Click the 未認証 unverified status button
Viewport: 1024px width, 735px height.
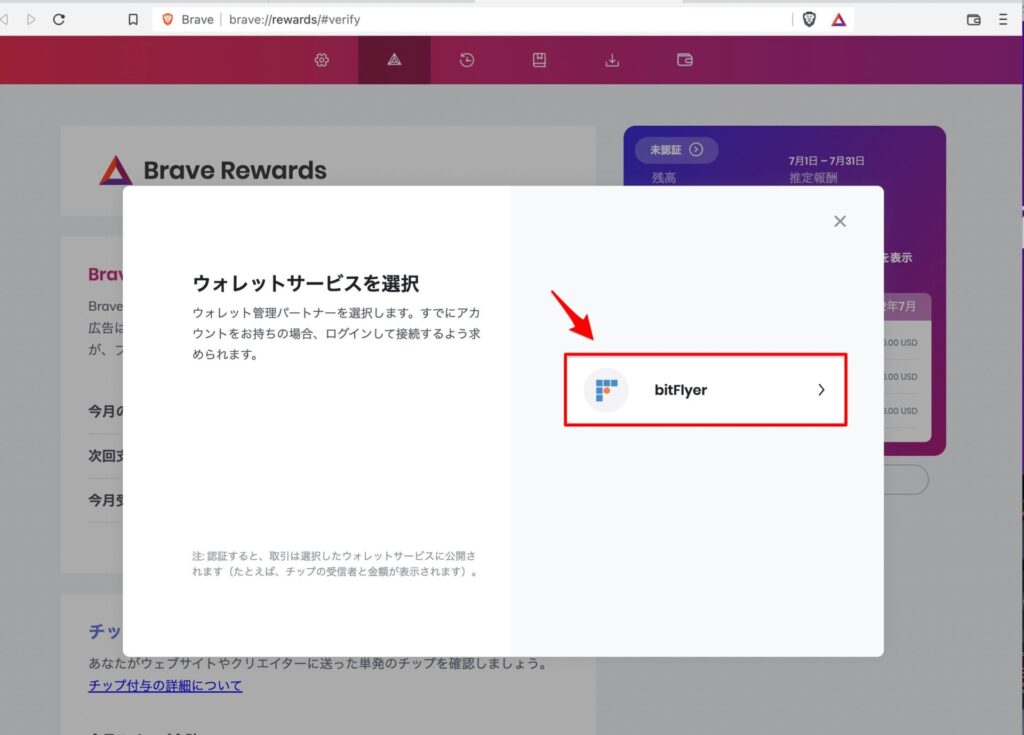(x=677, y=150)
